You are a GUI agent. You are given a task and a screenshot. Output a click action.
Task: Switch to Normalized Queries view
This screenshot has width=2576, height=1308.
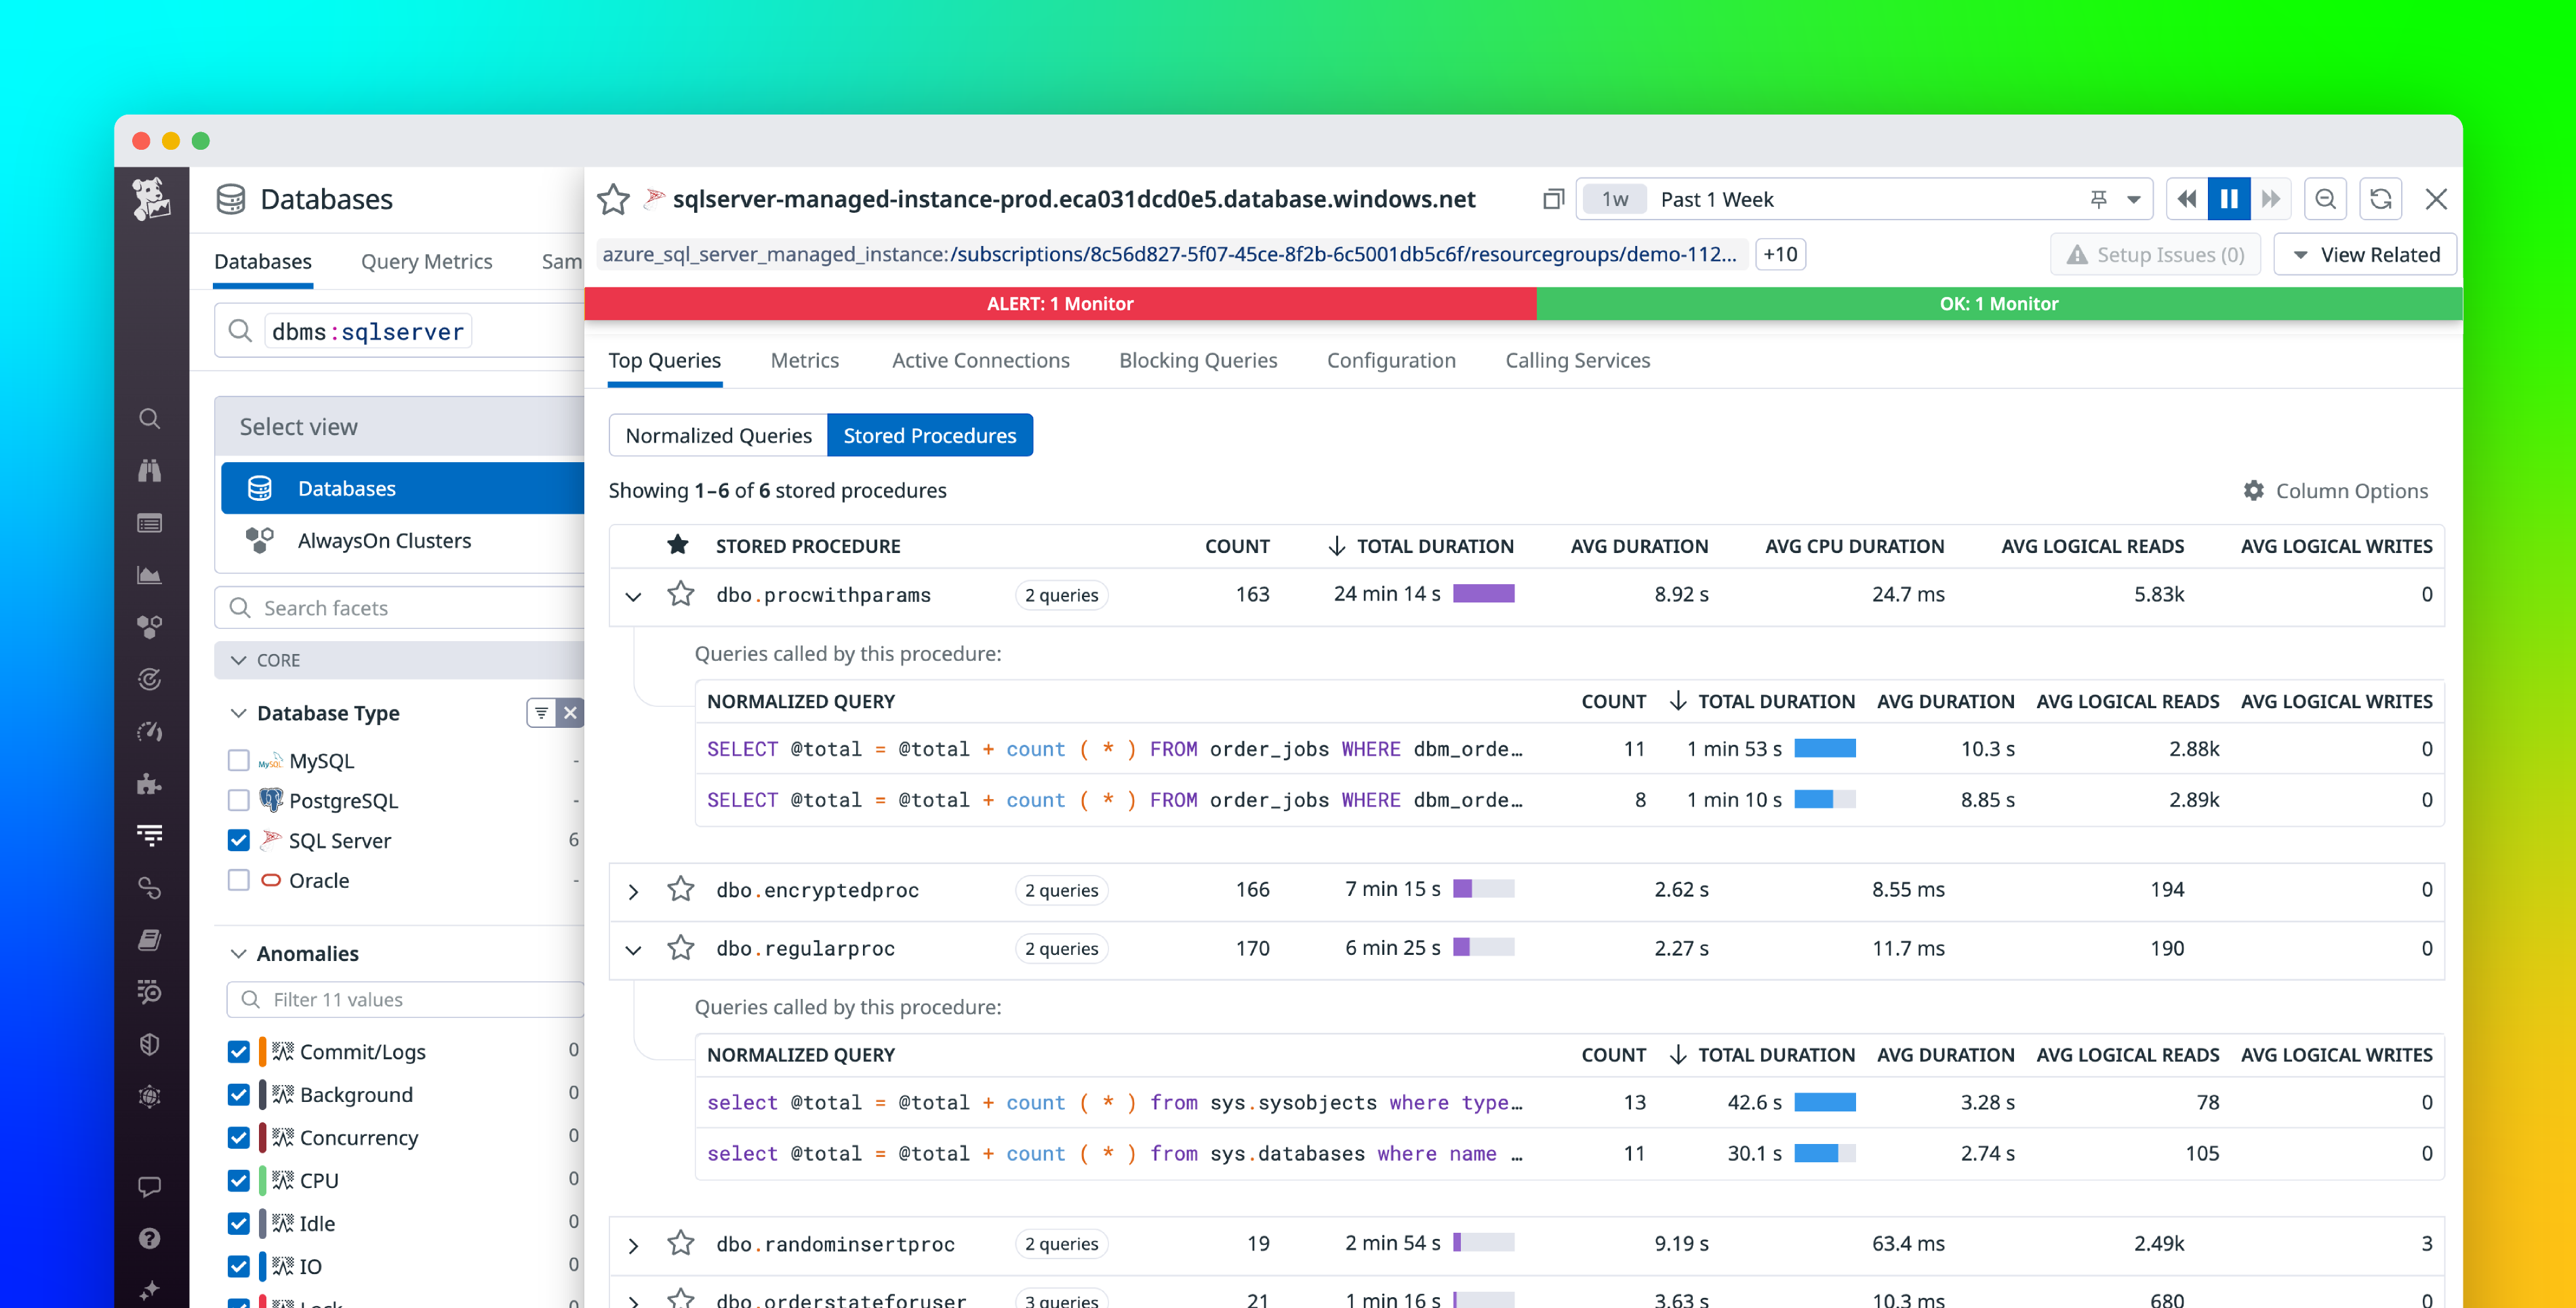pyautogui.click(x=718, y=435)
